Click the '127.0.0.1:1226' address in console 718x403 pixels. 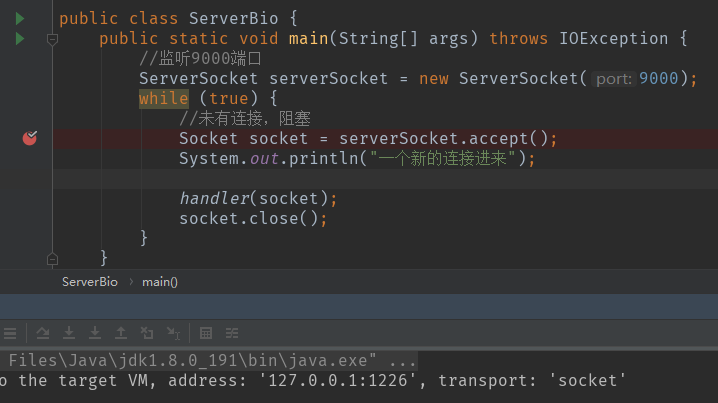pyautogui.click(x=337, y=381)
